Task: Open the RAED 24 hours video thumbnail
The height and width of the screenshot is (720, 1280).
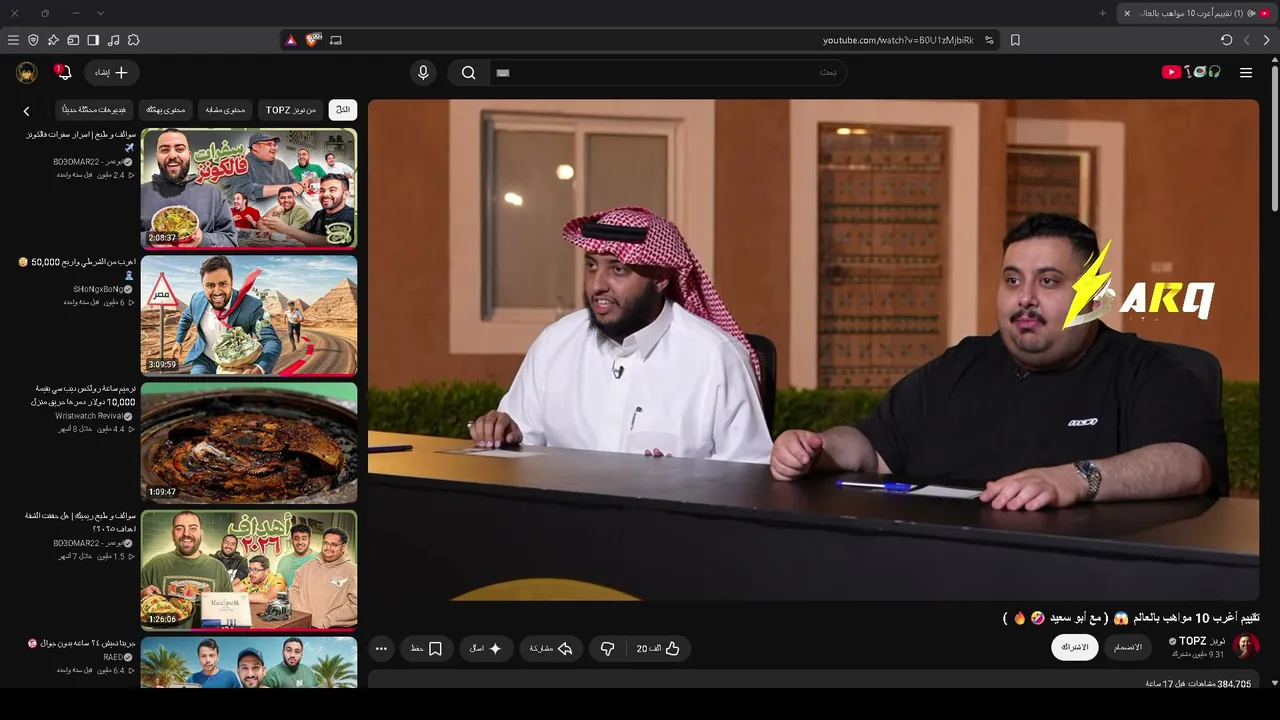Action: click(x=249, y=662)
